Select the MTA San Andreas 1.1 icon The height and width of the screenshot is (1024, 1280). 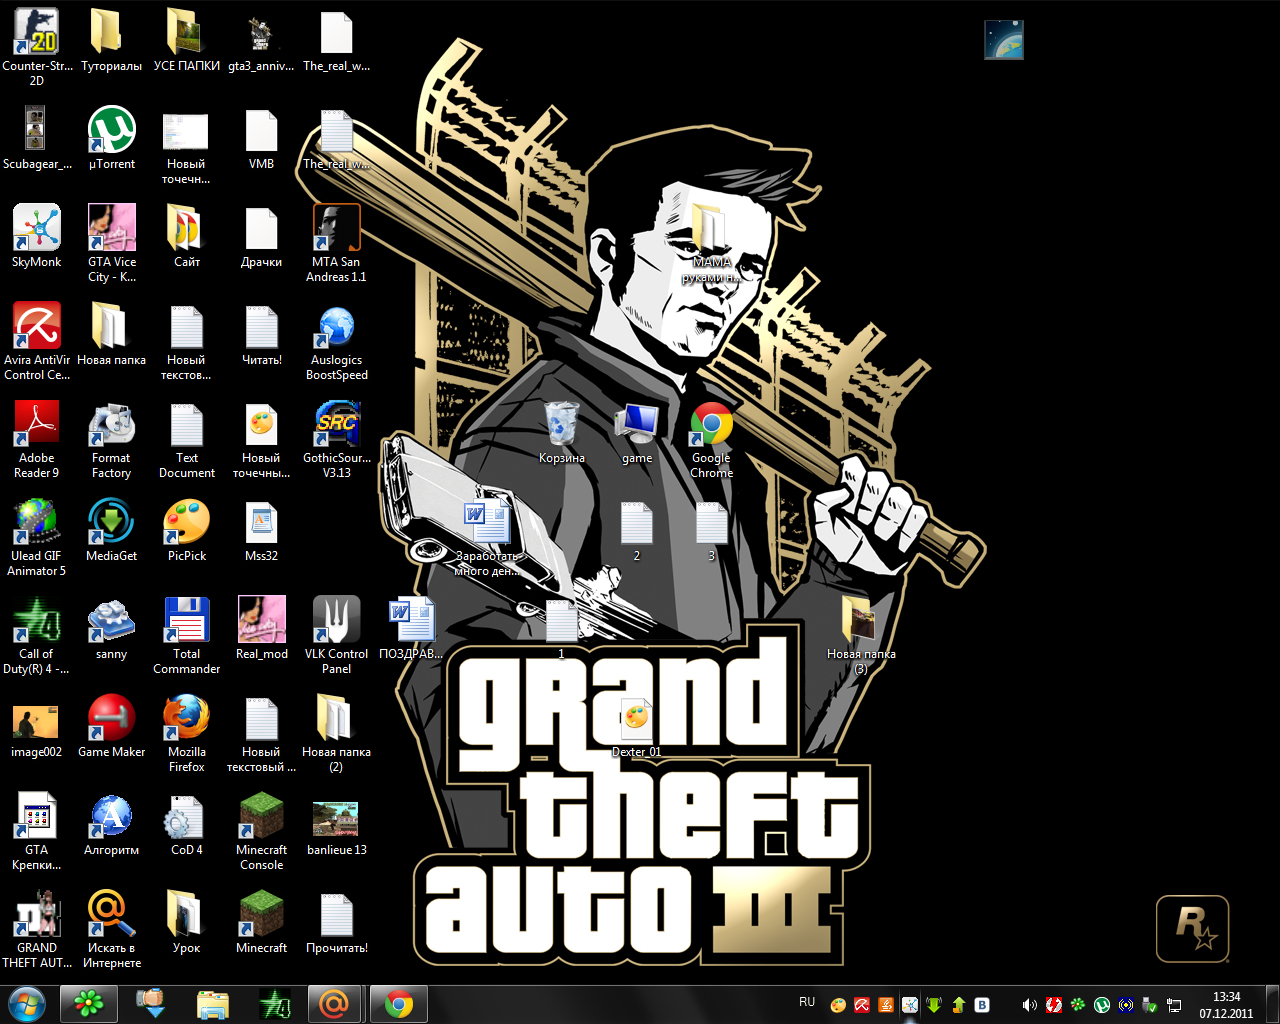(336, 229)
